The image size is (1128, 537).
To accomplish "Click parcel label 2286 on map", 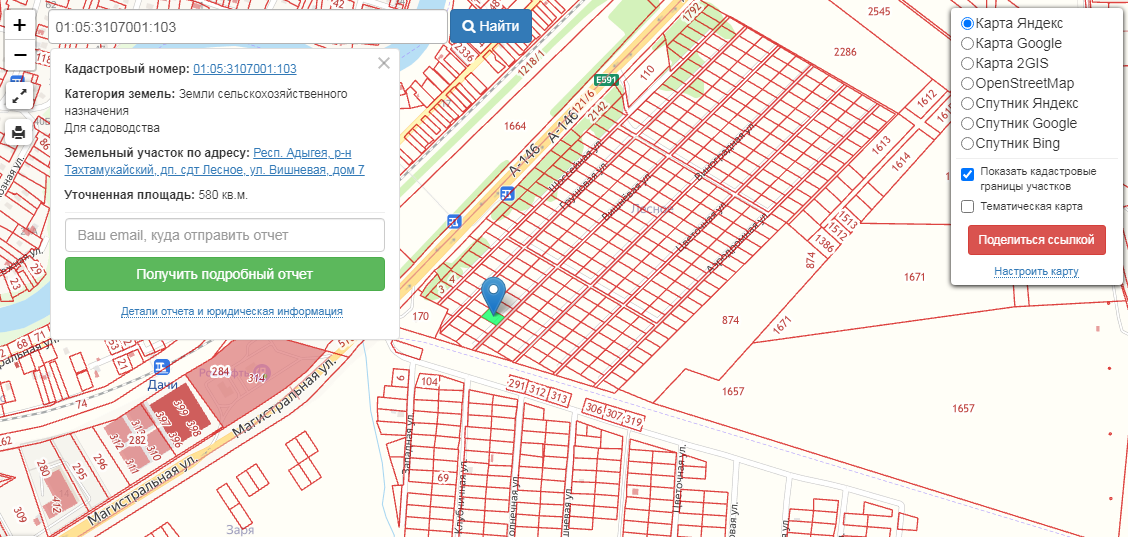I will (845, 52).
